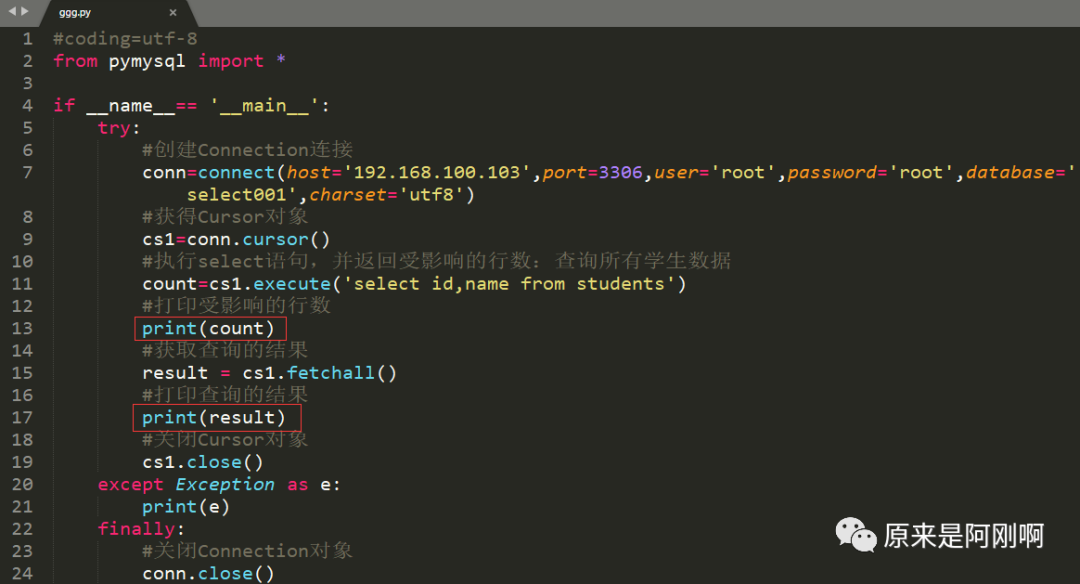
Task: Click the 'execute' method on line 11
Action: 292,284
